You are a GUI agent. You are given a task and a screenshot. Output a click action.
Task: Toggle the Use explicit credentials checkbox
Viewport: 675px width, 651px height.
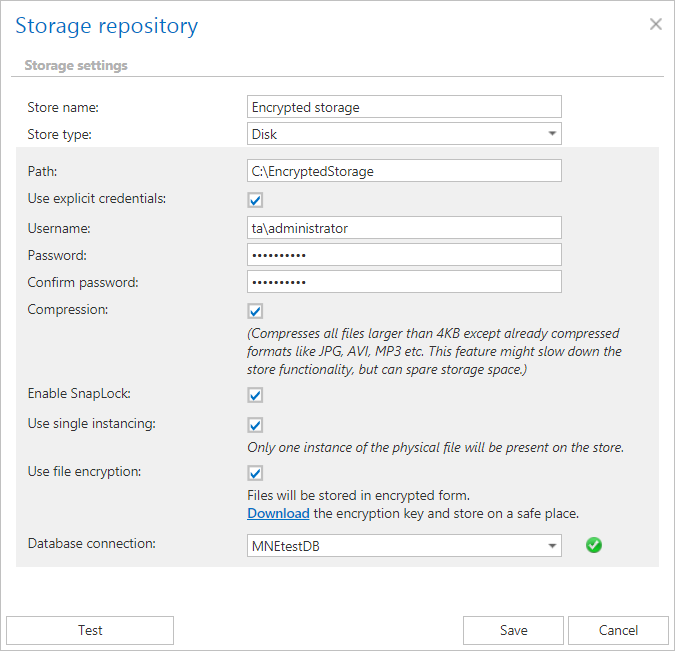[x=256, y=200]
